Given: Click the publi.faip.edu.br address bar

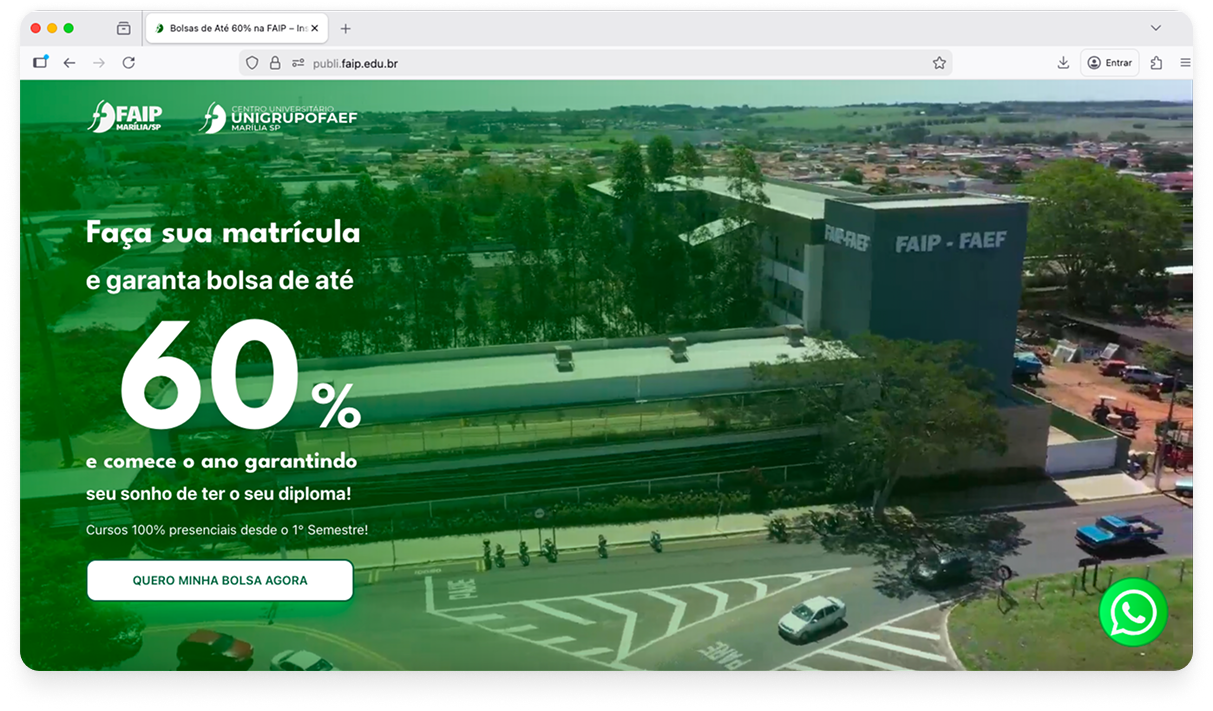Looking at the screenshot, I should point(600,63).
